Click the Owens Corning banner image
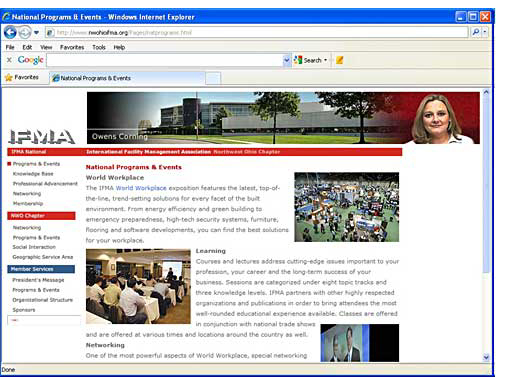The height and width of the screenshot is (377, 505). click(x=283, y=118)
